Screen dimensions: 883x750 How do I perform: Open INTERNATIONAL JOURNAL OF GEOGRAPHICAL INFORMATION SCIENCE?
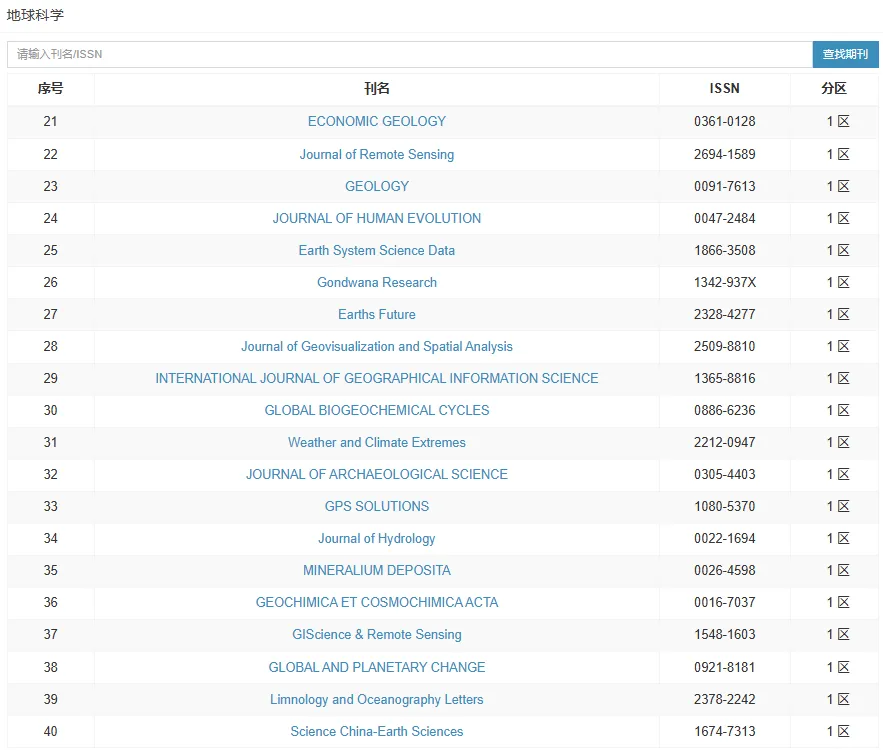(x=377, y=378)
